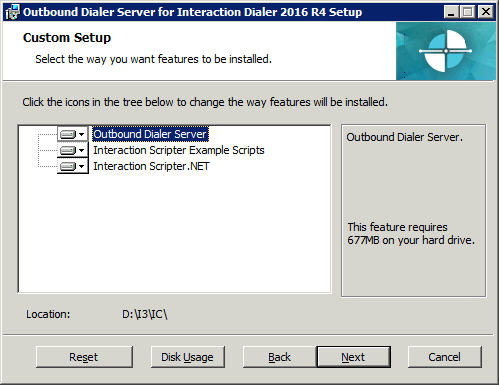Click the D:\I3\IC\ location path
This screenshot has height=385, width=499.
145,314
